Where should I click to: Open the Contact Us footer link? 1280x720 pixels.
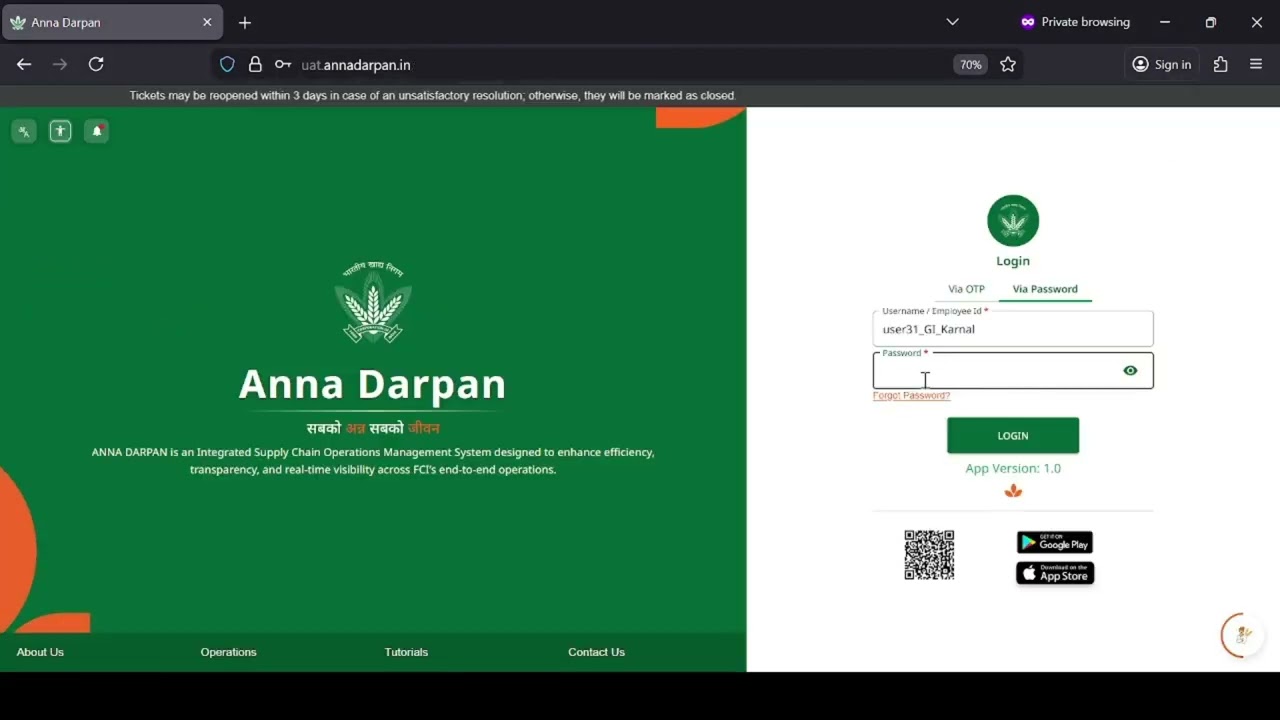tap(596, 652)
